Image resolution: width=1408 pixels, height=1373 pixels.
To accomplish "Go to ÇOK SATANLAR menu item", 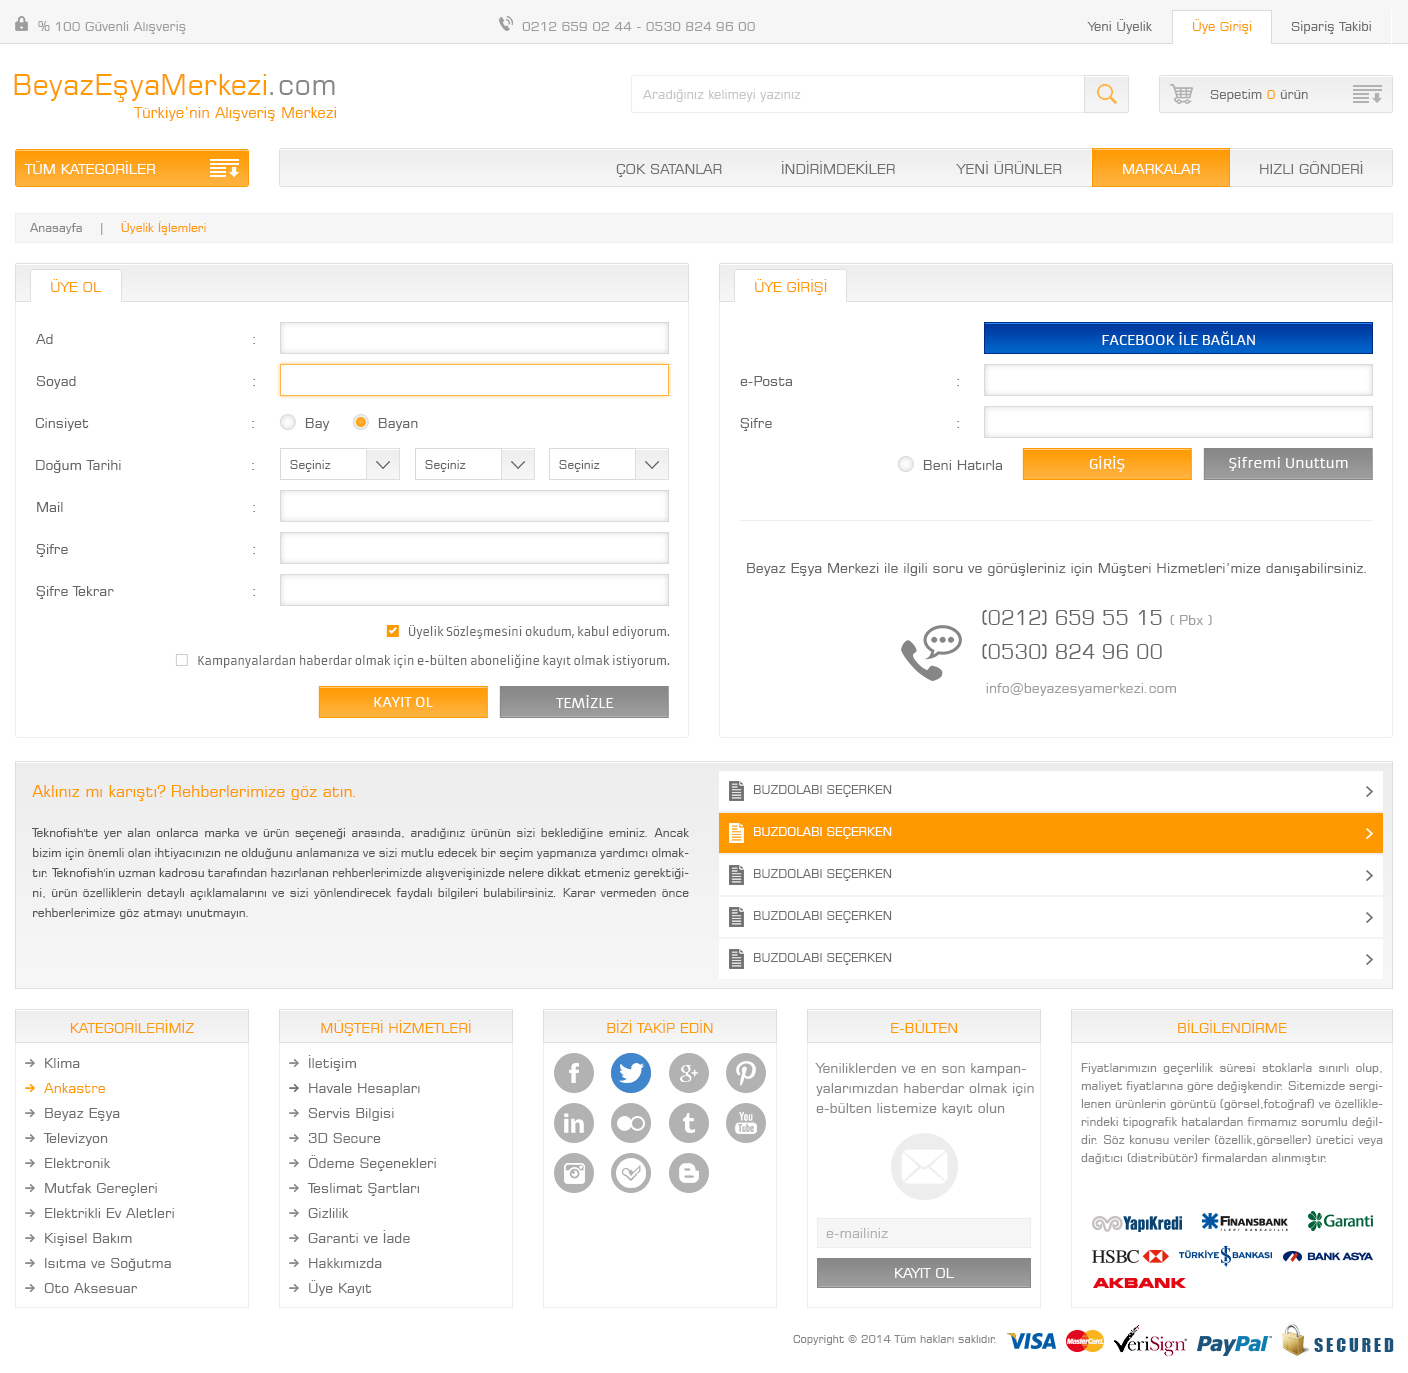I will (668, 169).
